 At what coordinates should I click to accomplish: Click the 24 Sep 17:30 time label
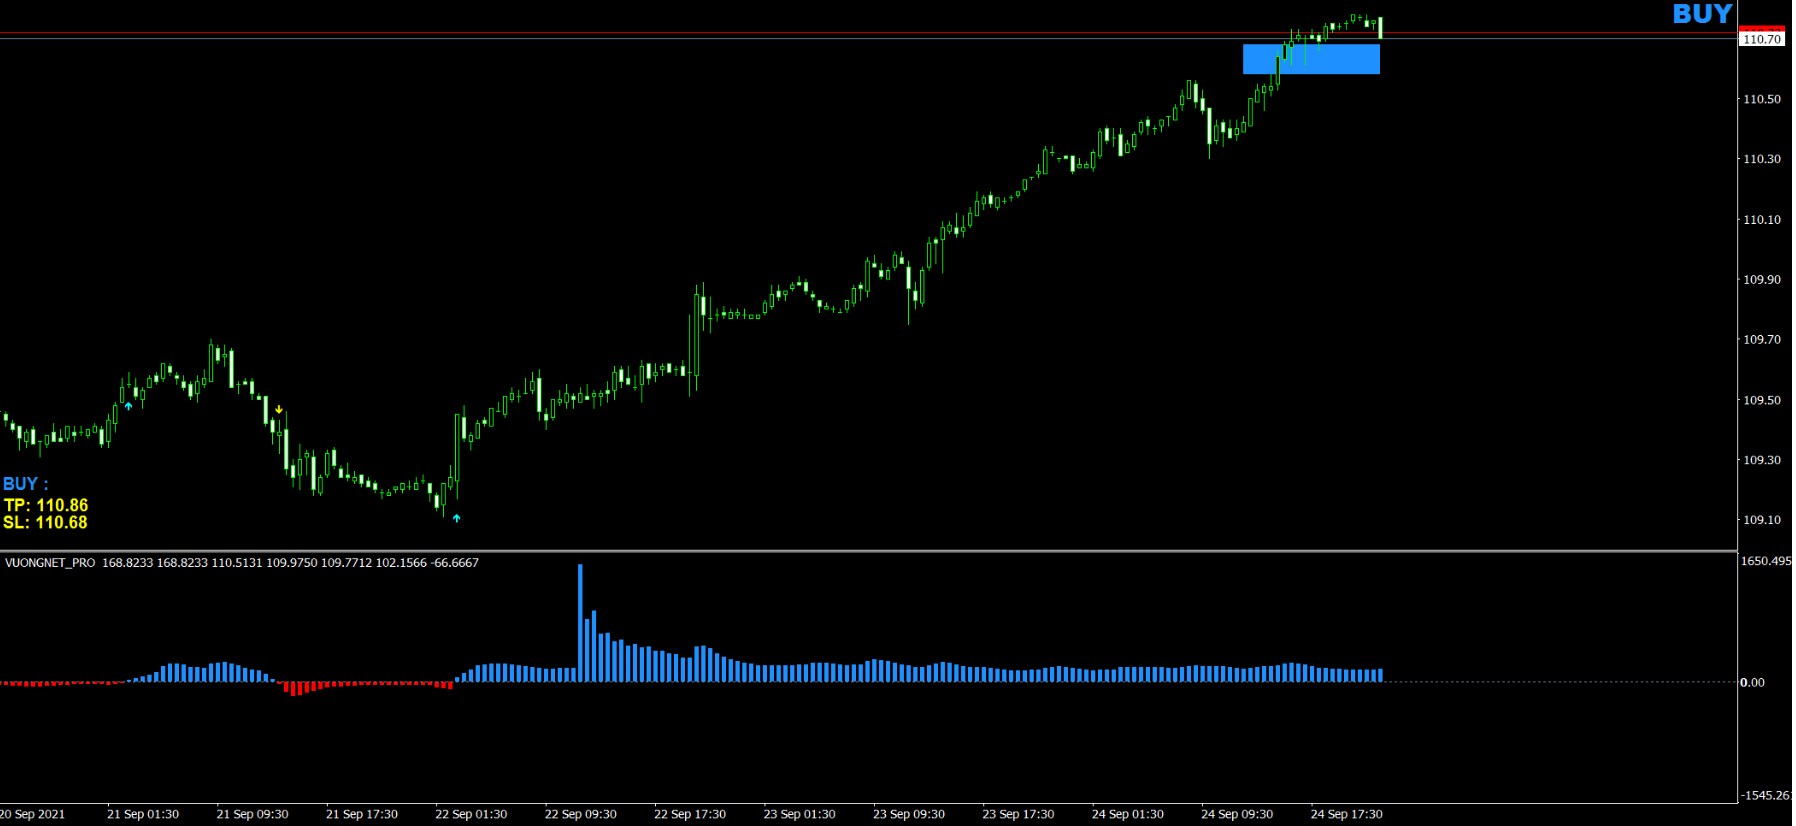click(x=1346, y=814)
